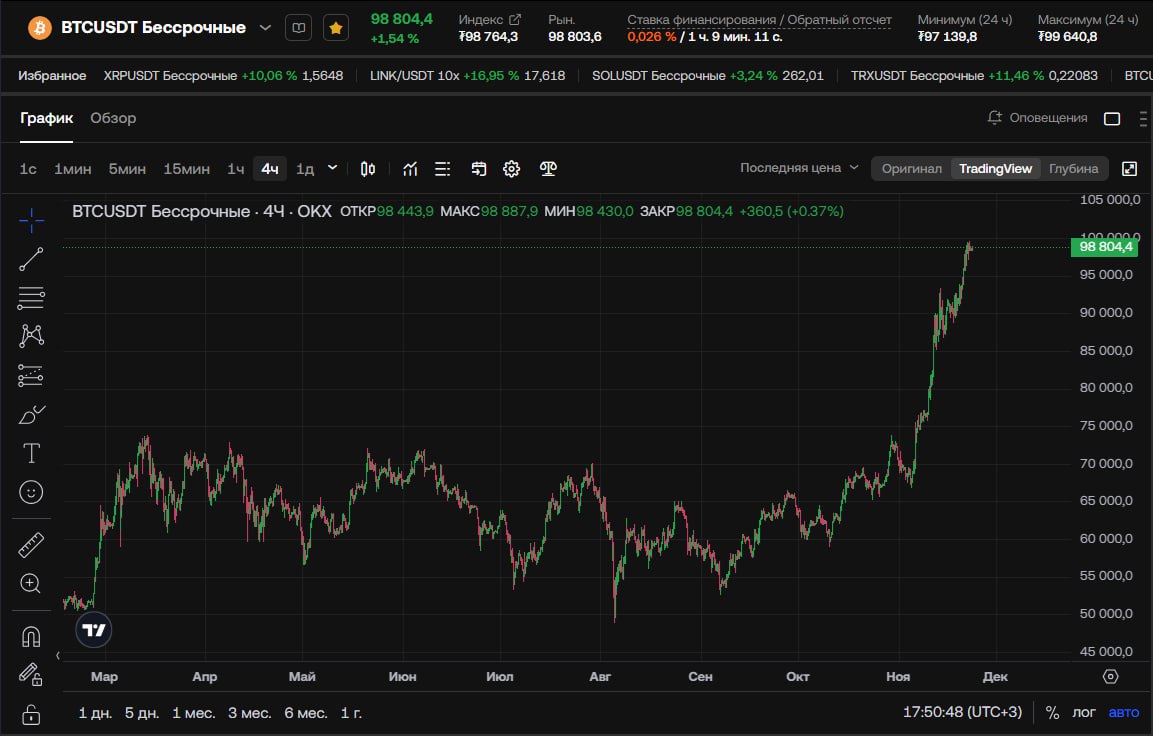Set chart range to 1 г.
Screen dimensions: 1153x736
351,712
